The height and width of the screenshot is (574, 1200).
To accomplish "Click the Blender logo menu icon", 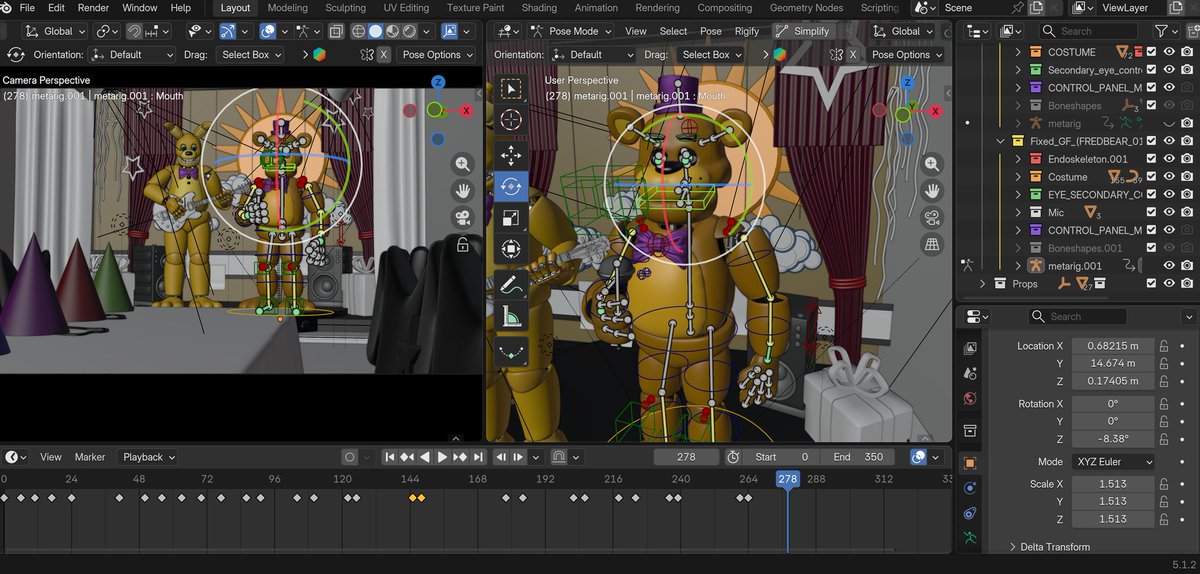I will 7,7.
